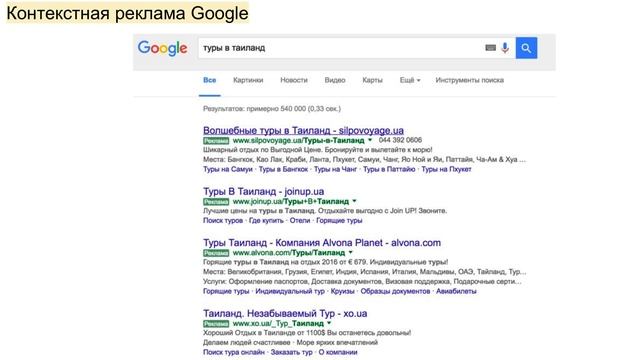Open sitelink 'Заказать тур'
Image resolution: width=640 pixels, height=360 pixels.
click(x=291, y=352)
